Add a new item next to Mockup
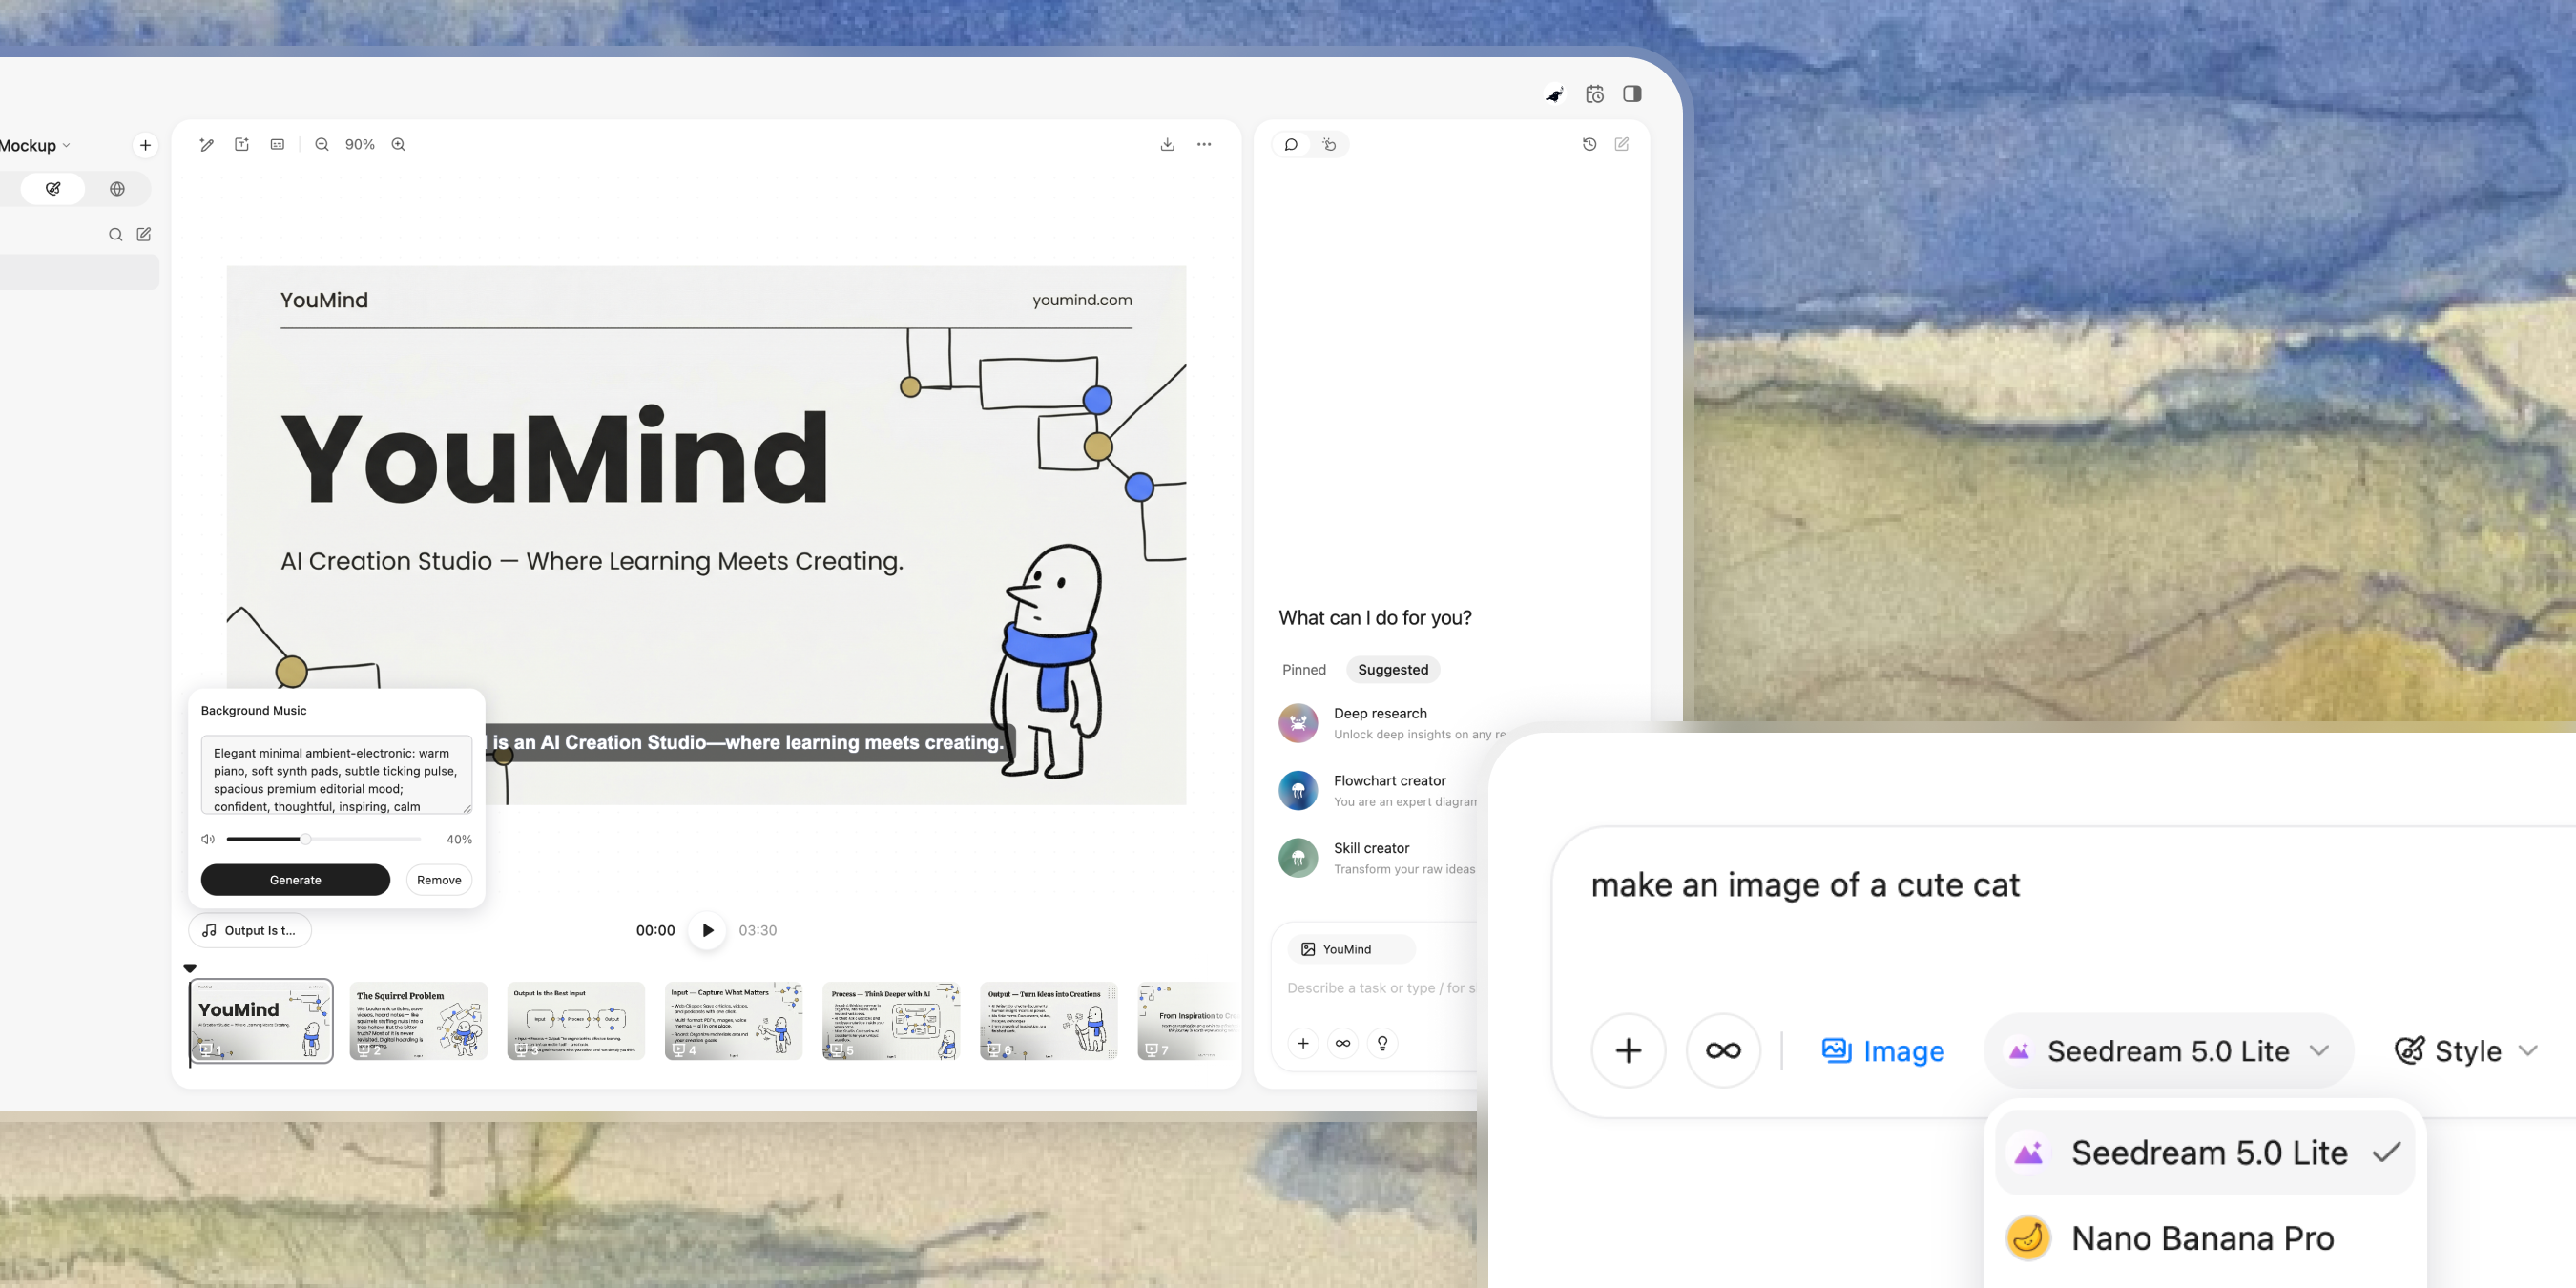Screen dimensions: 2576x1288 (x=145, y=145)
